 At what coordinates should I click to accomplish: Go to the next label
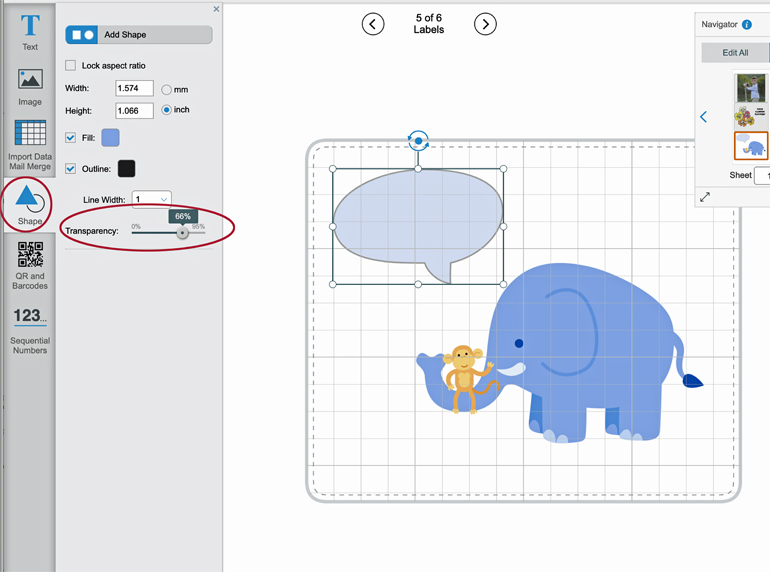coord(485,24)
